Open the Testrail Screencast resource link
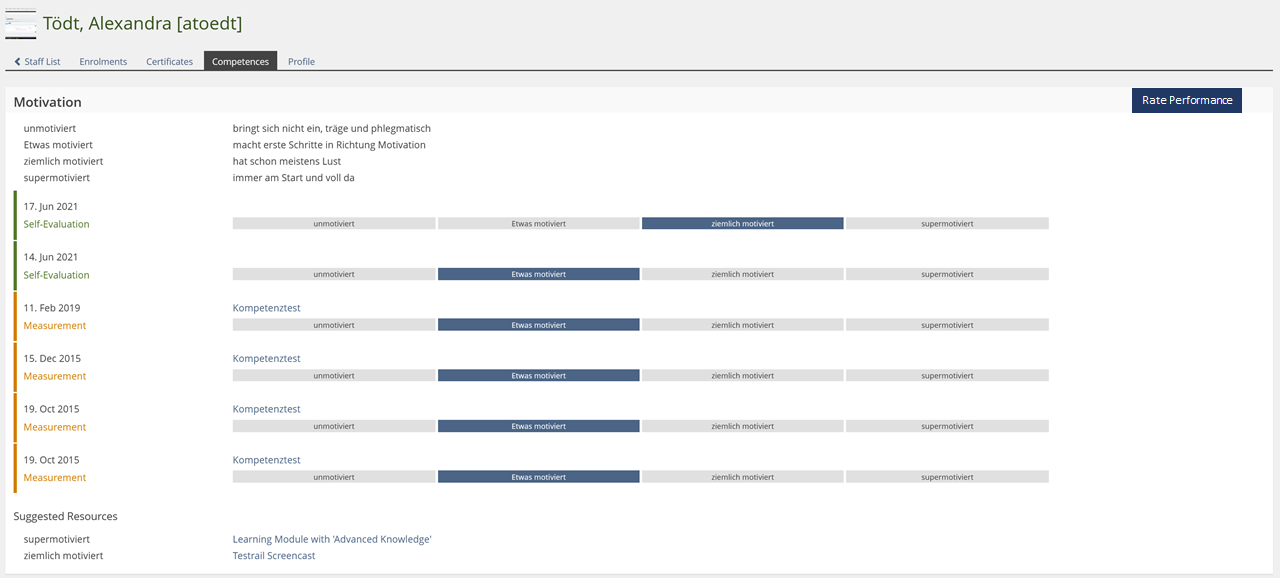 273,556
